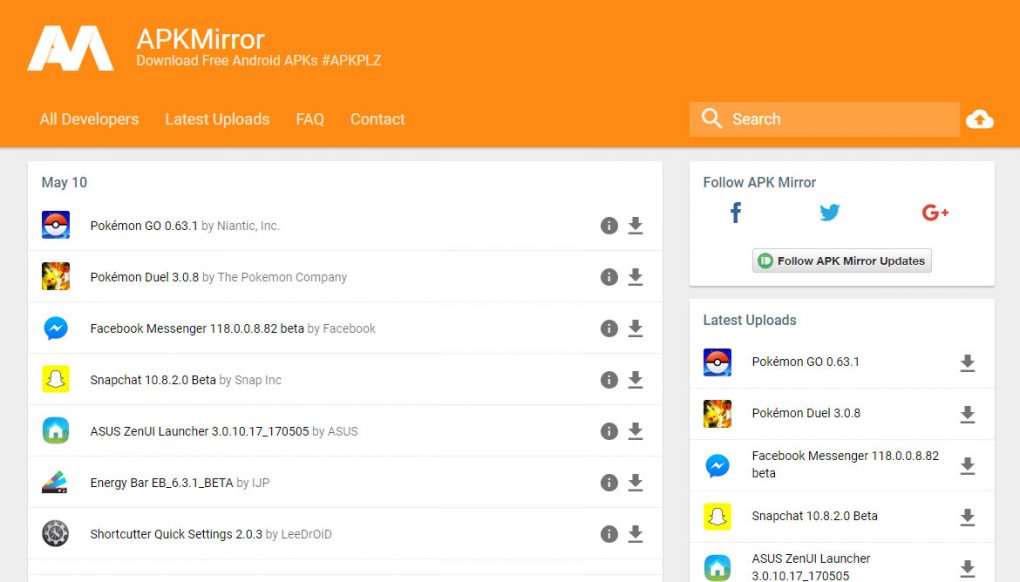Click inside the Search field
The image size is (1020, 582).
824,119
